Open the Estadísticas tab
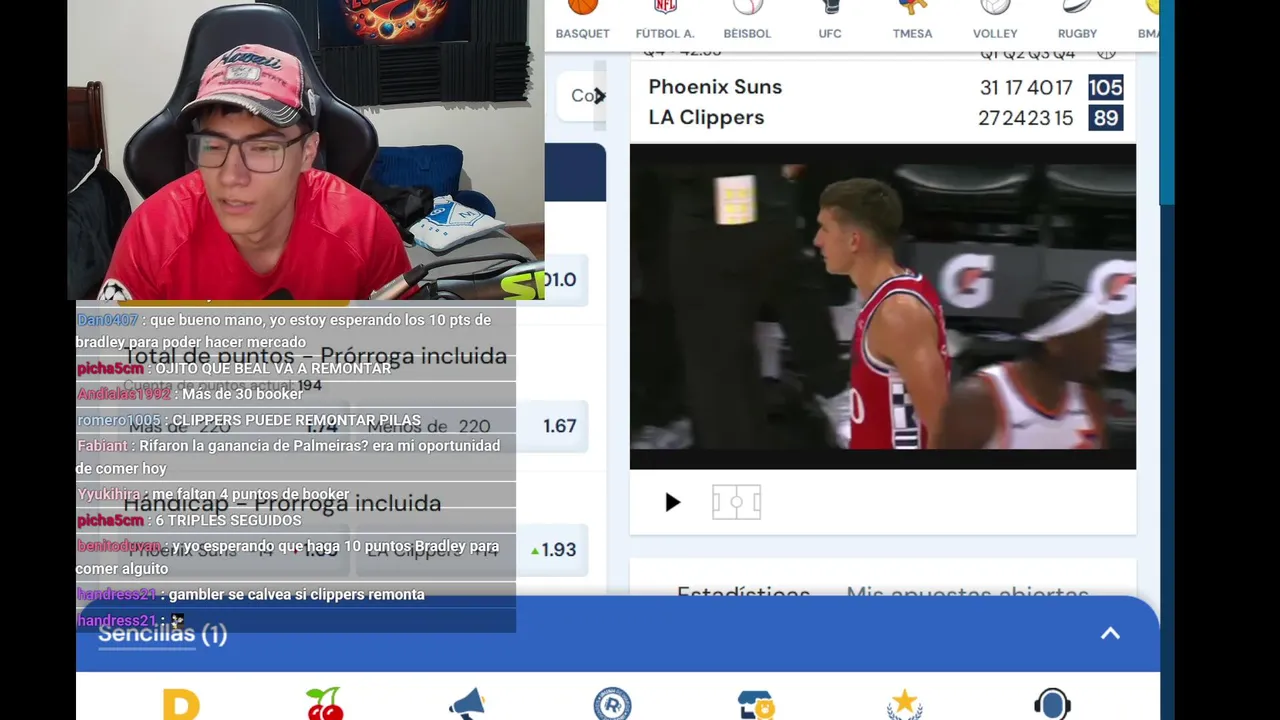Screen dimensions: 1280x720 tap(743, 594)
